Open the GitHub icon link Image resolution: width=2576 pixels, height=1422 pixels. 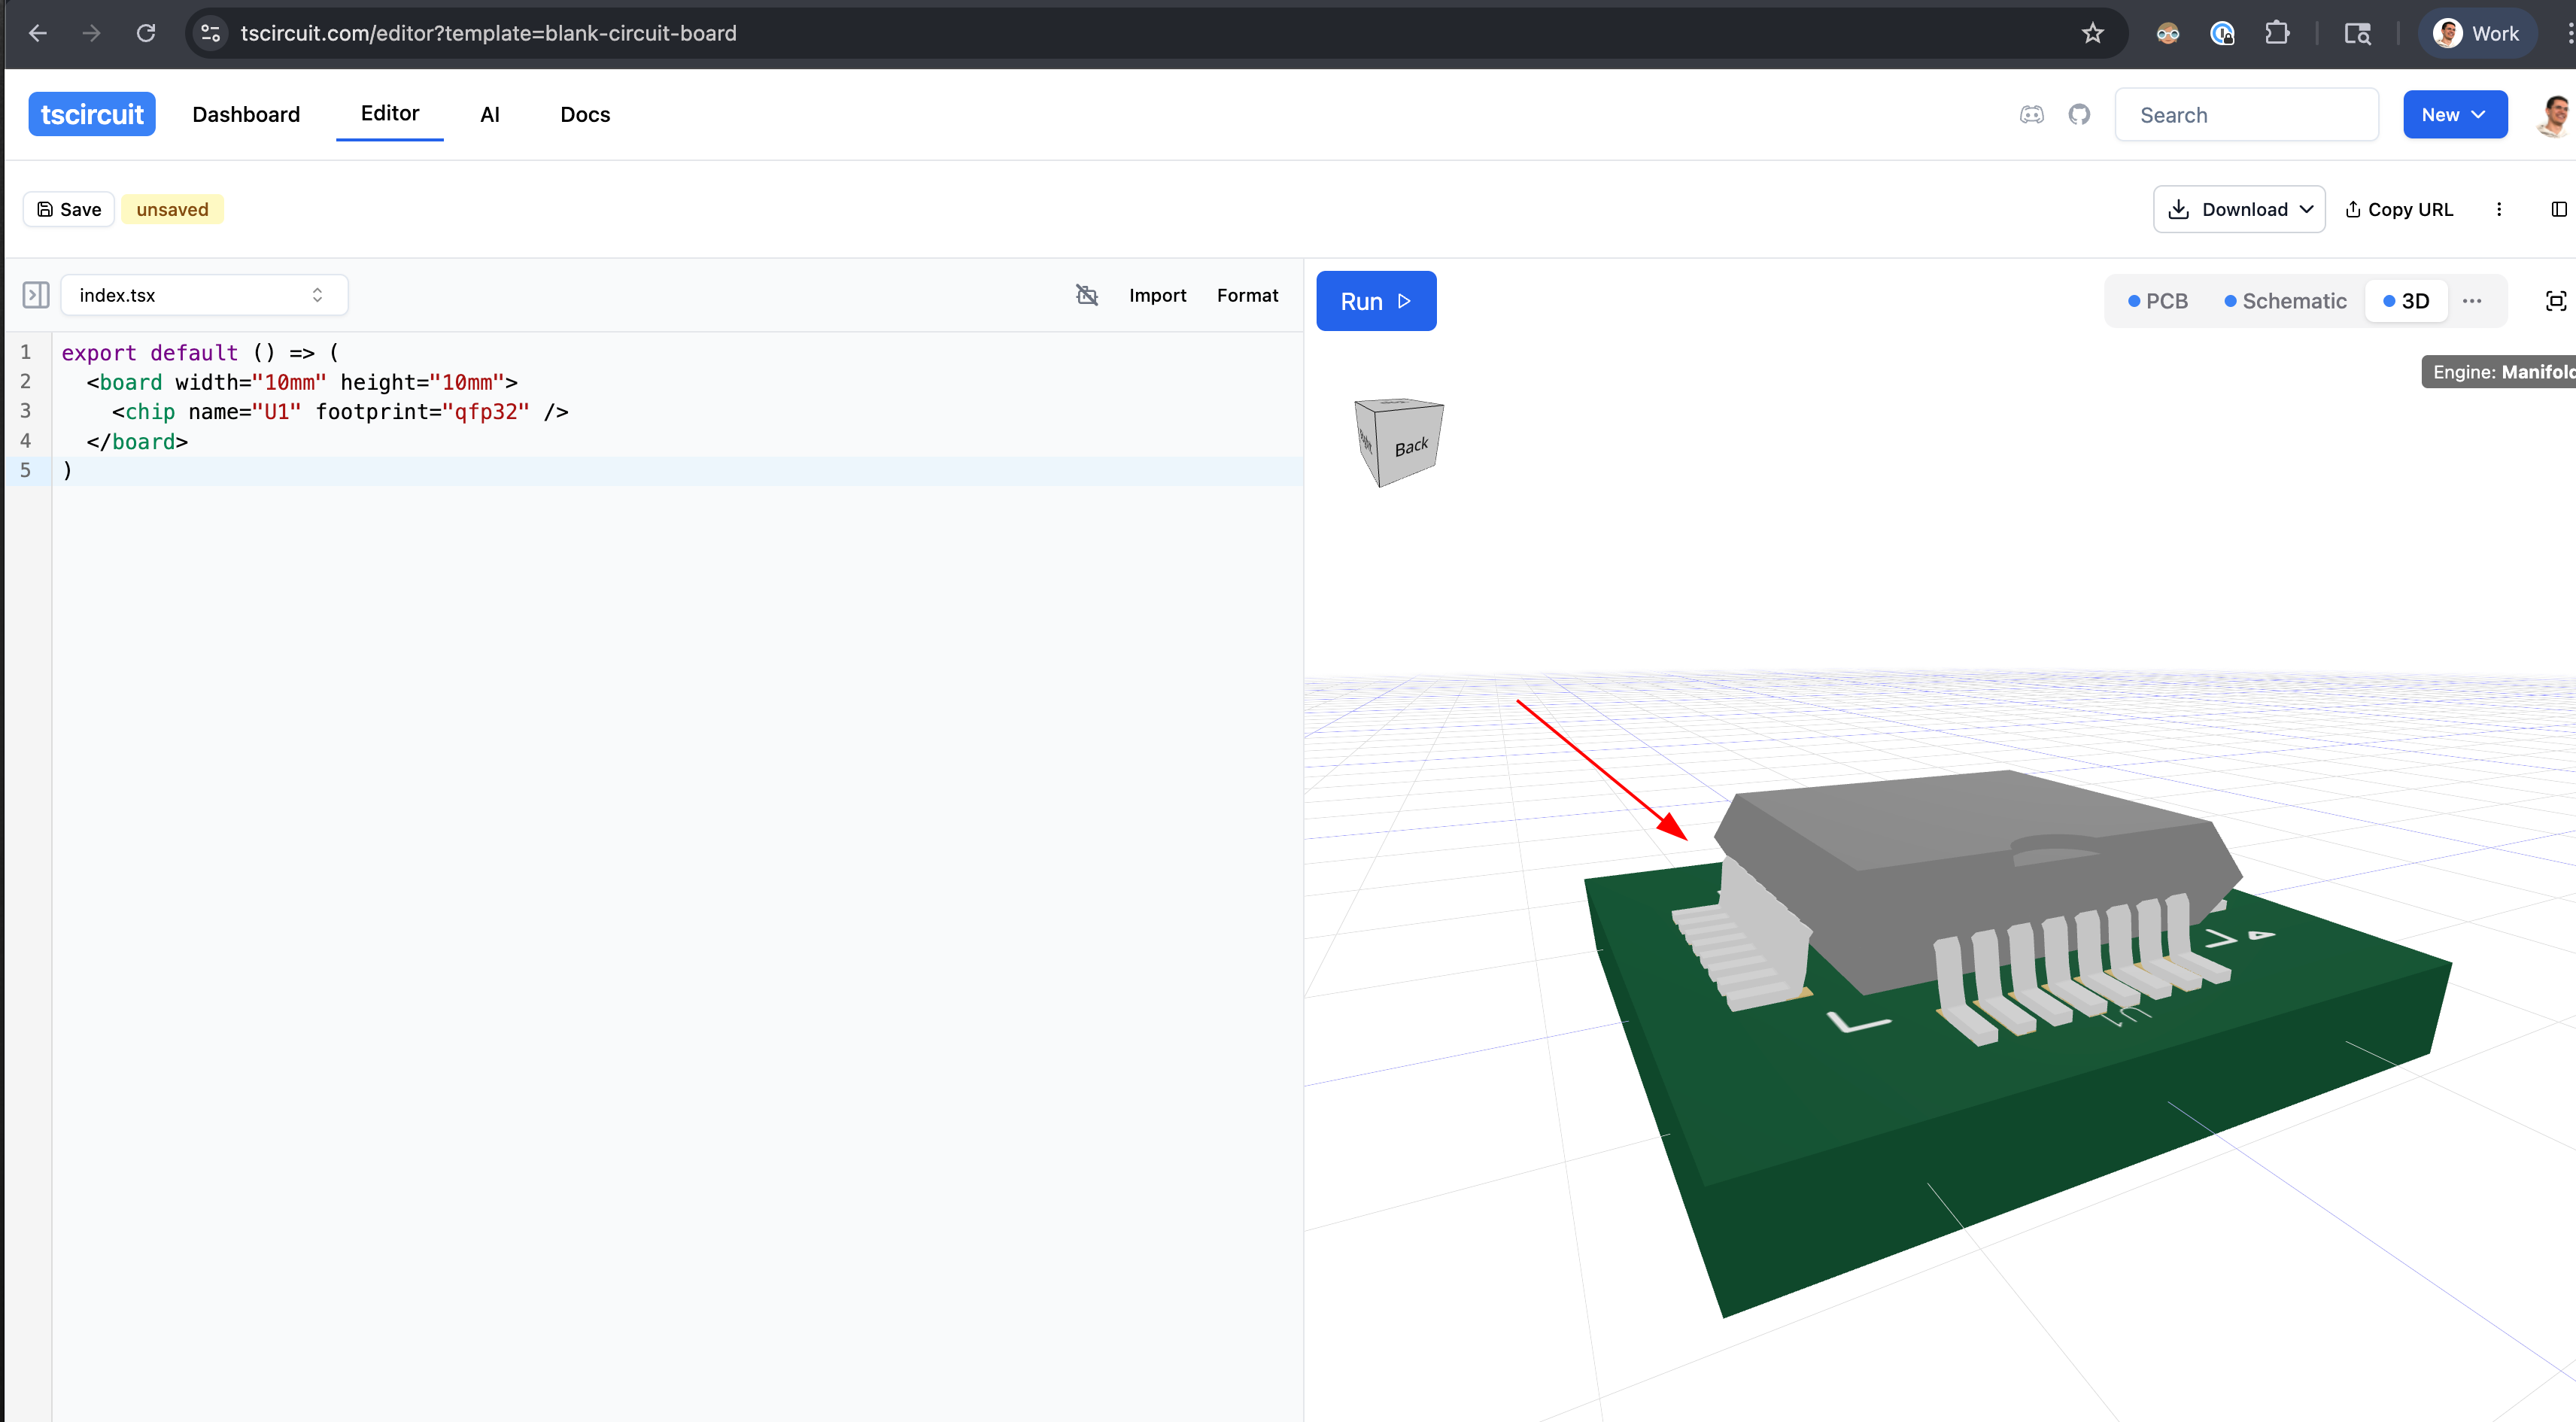tap(2079, 115)
